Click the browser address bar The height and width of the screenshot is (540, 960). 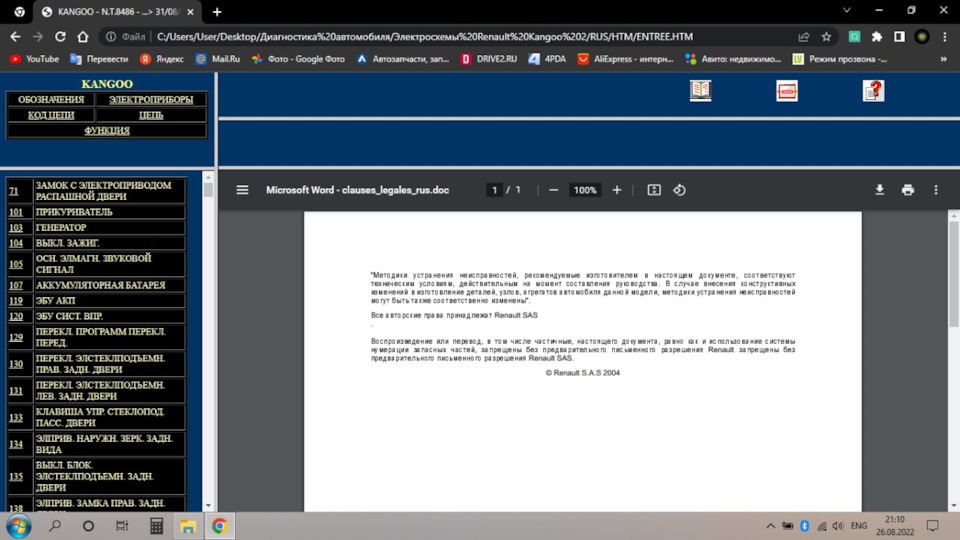(424, 37)
